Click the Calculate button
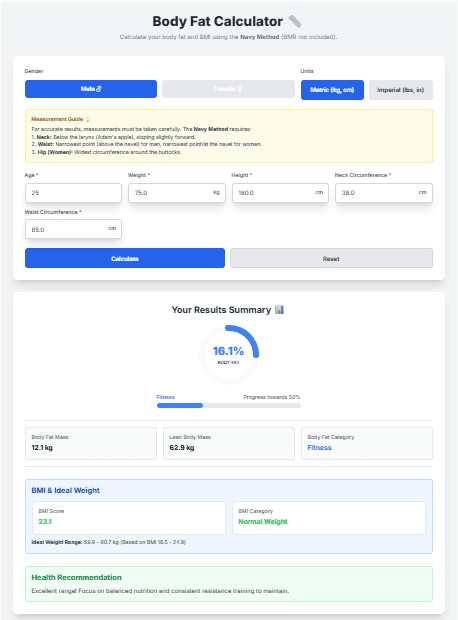Screen dimensions: 458x620 [x=125, y=258]
